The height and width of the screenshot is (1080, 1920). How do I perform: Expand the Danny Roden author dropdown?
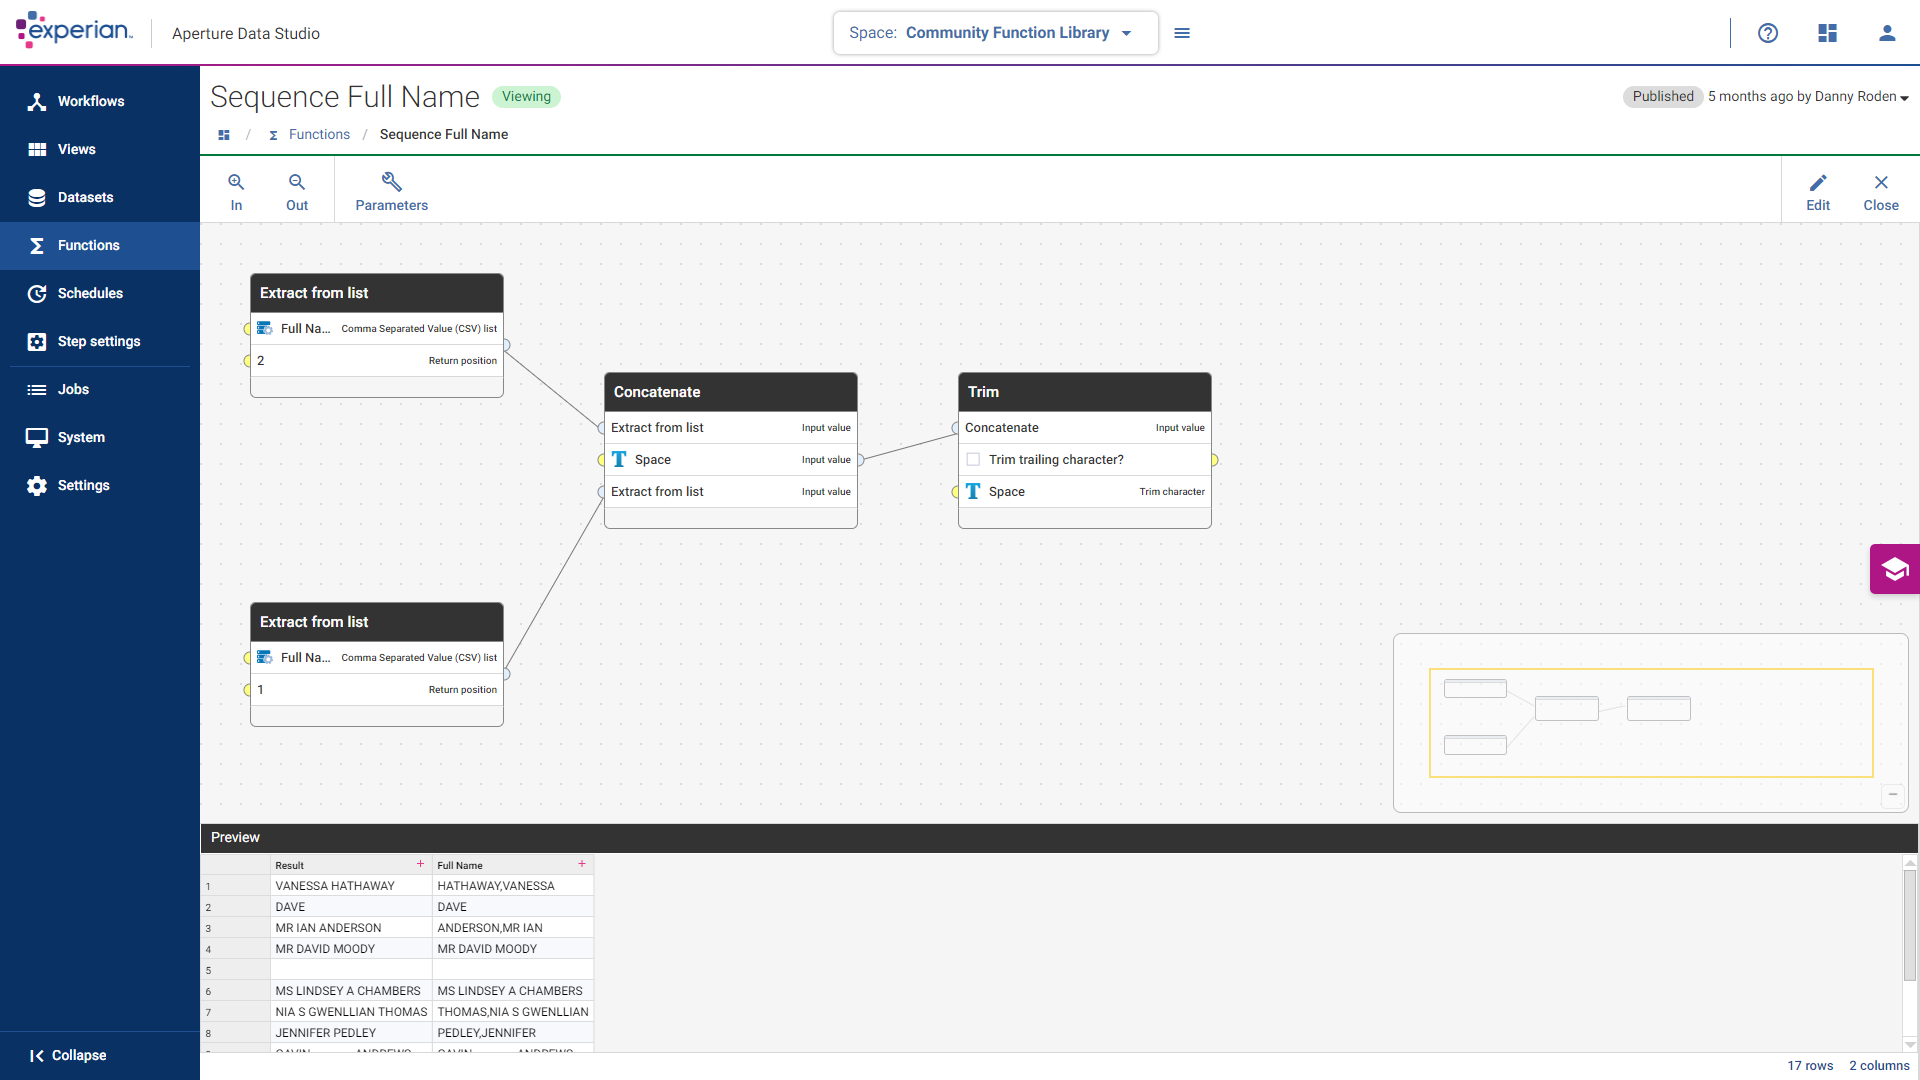(1904, 96)
